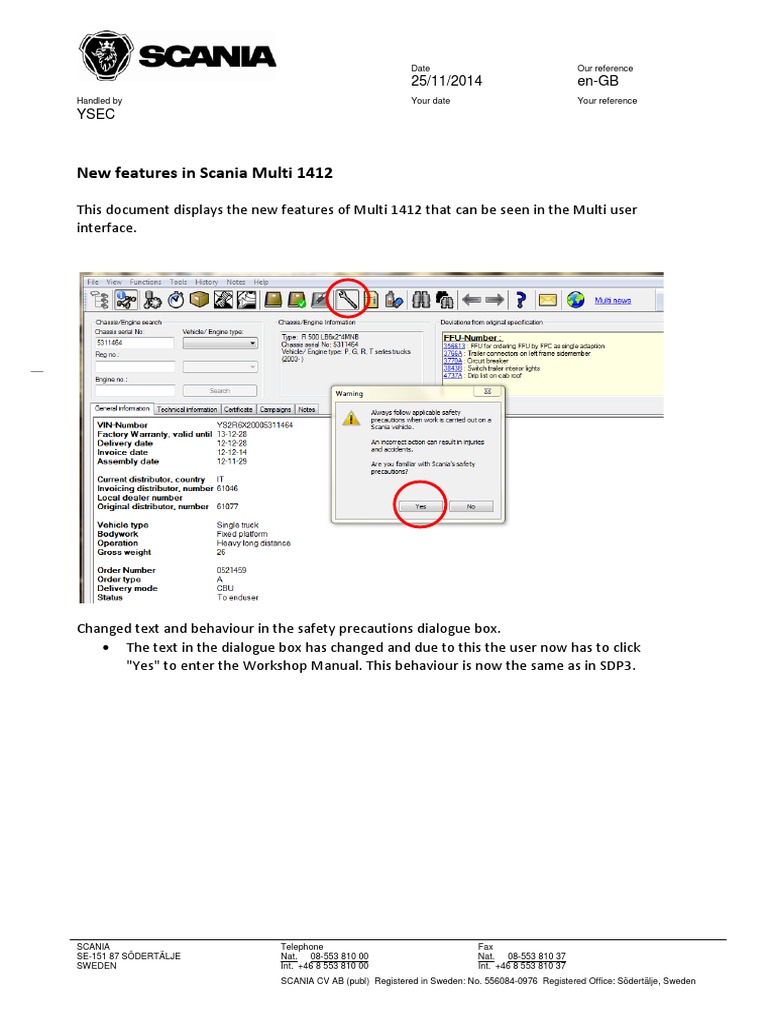Viewport: 768px width, 1024px height.
Task: Open the Notes menu in menu bar
Action: point(236,282)
